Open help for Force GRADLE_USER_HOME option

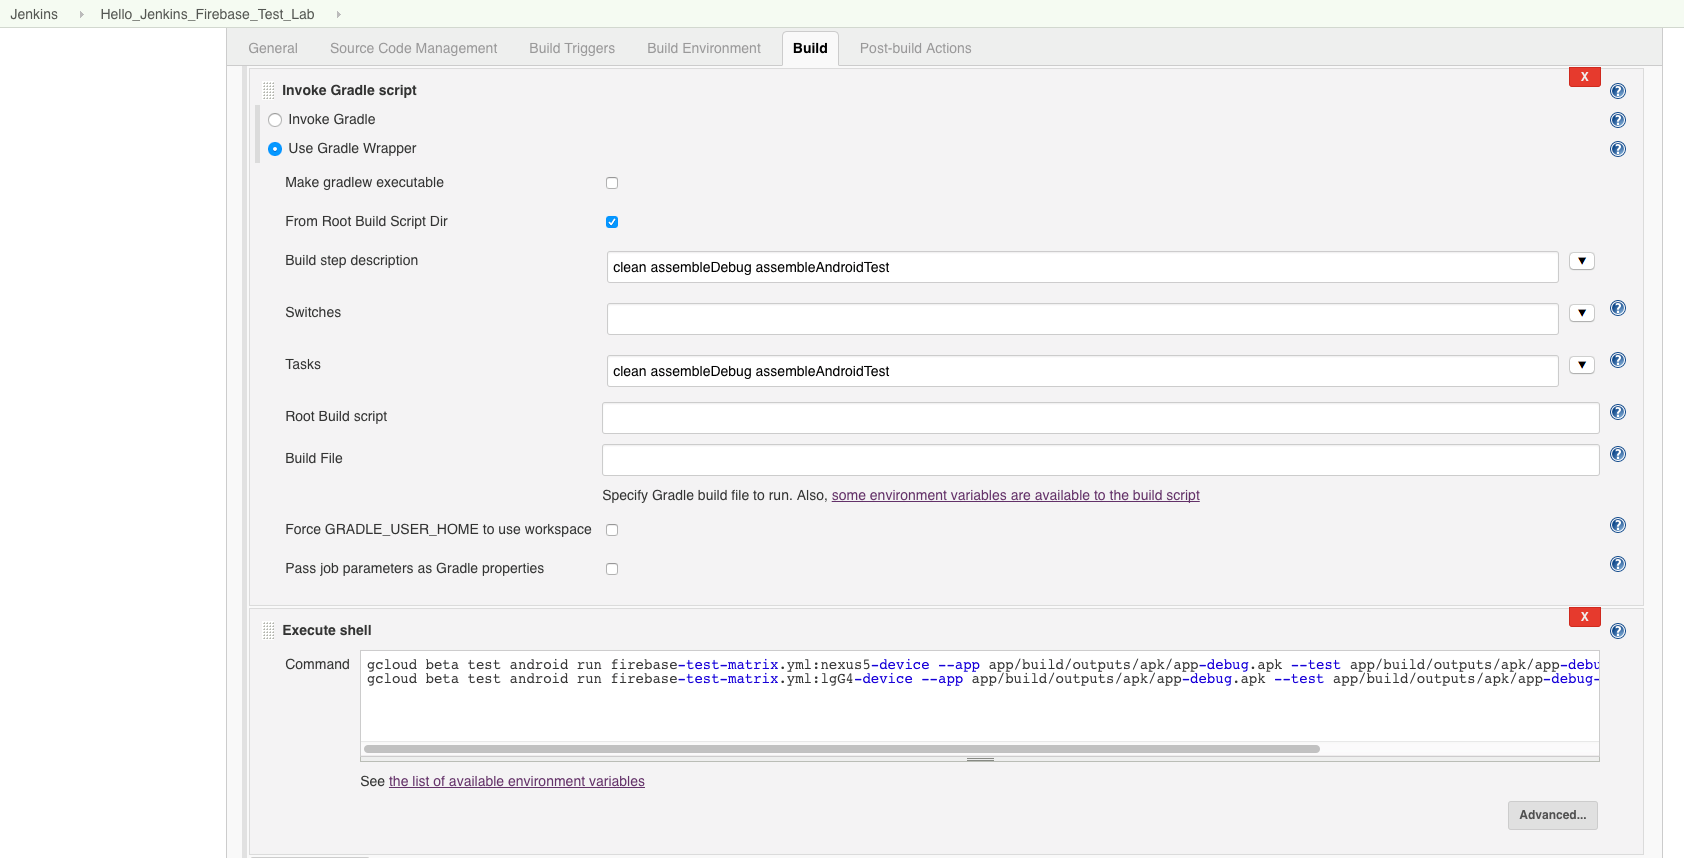click(x=1618, y=525)
